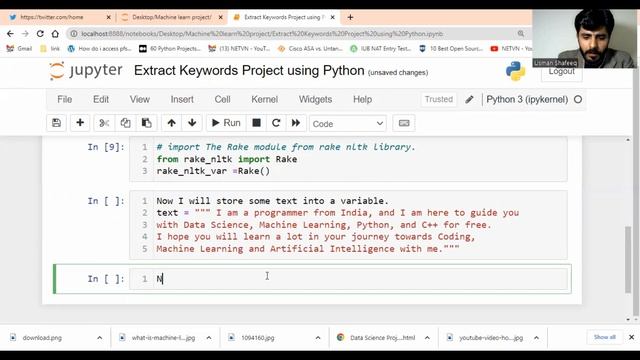This screenshot has width=640, height=360.
Task: Click the Python logo icon
Action: click(516, 71)
